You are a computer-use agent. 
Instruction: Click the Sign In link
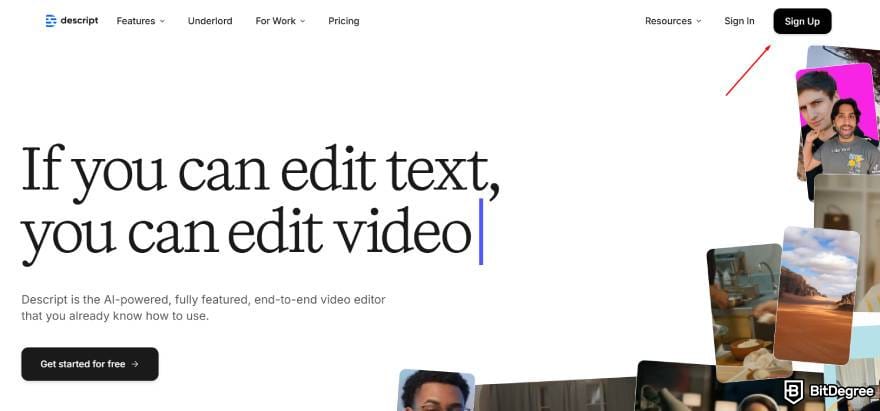click(739, 21)
